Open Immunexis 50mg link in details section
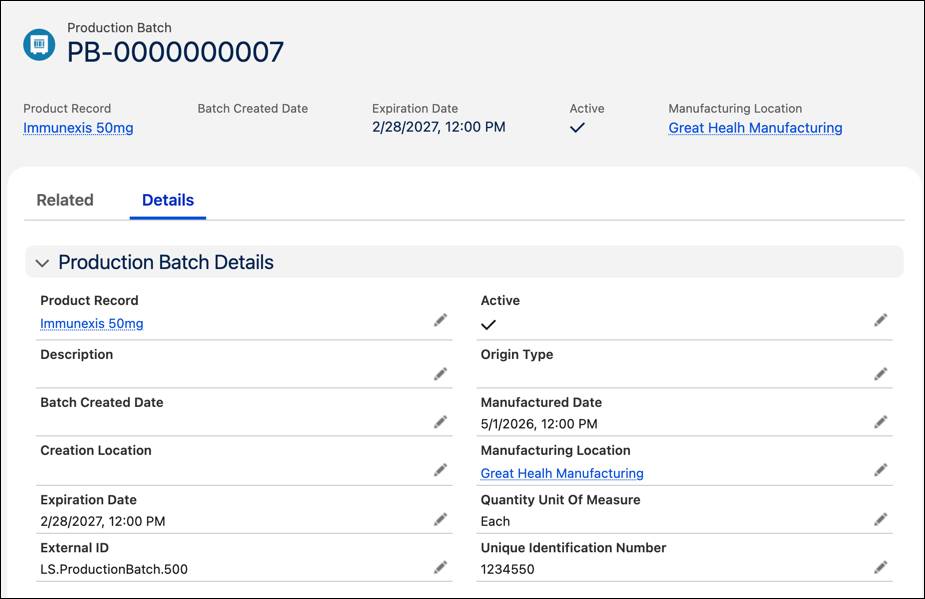Screen dimensions: 925x599 tap(91, 323)
